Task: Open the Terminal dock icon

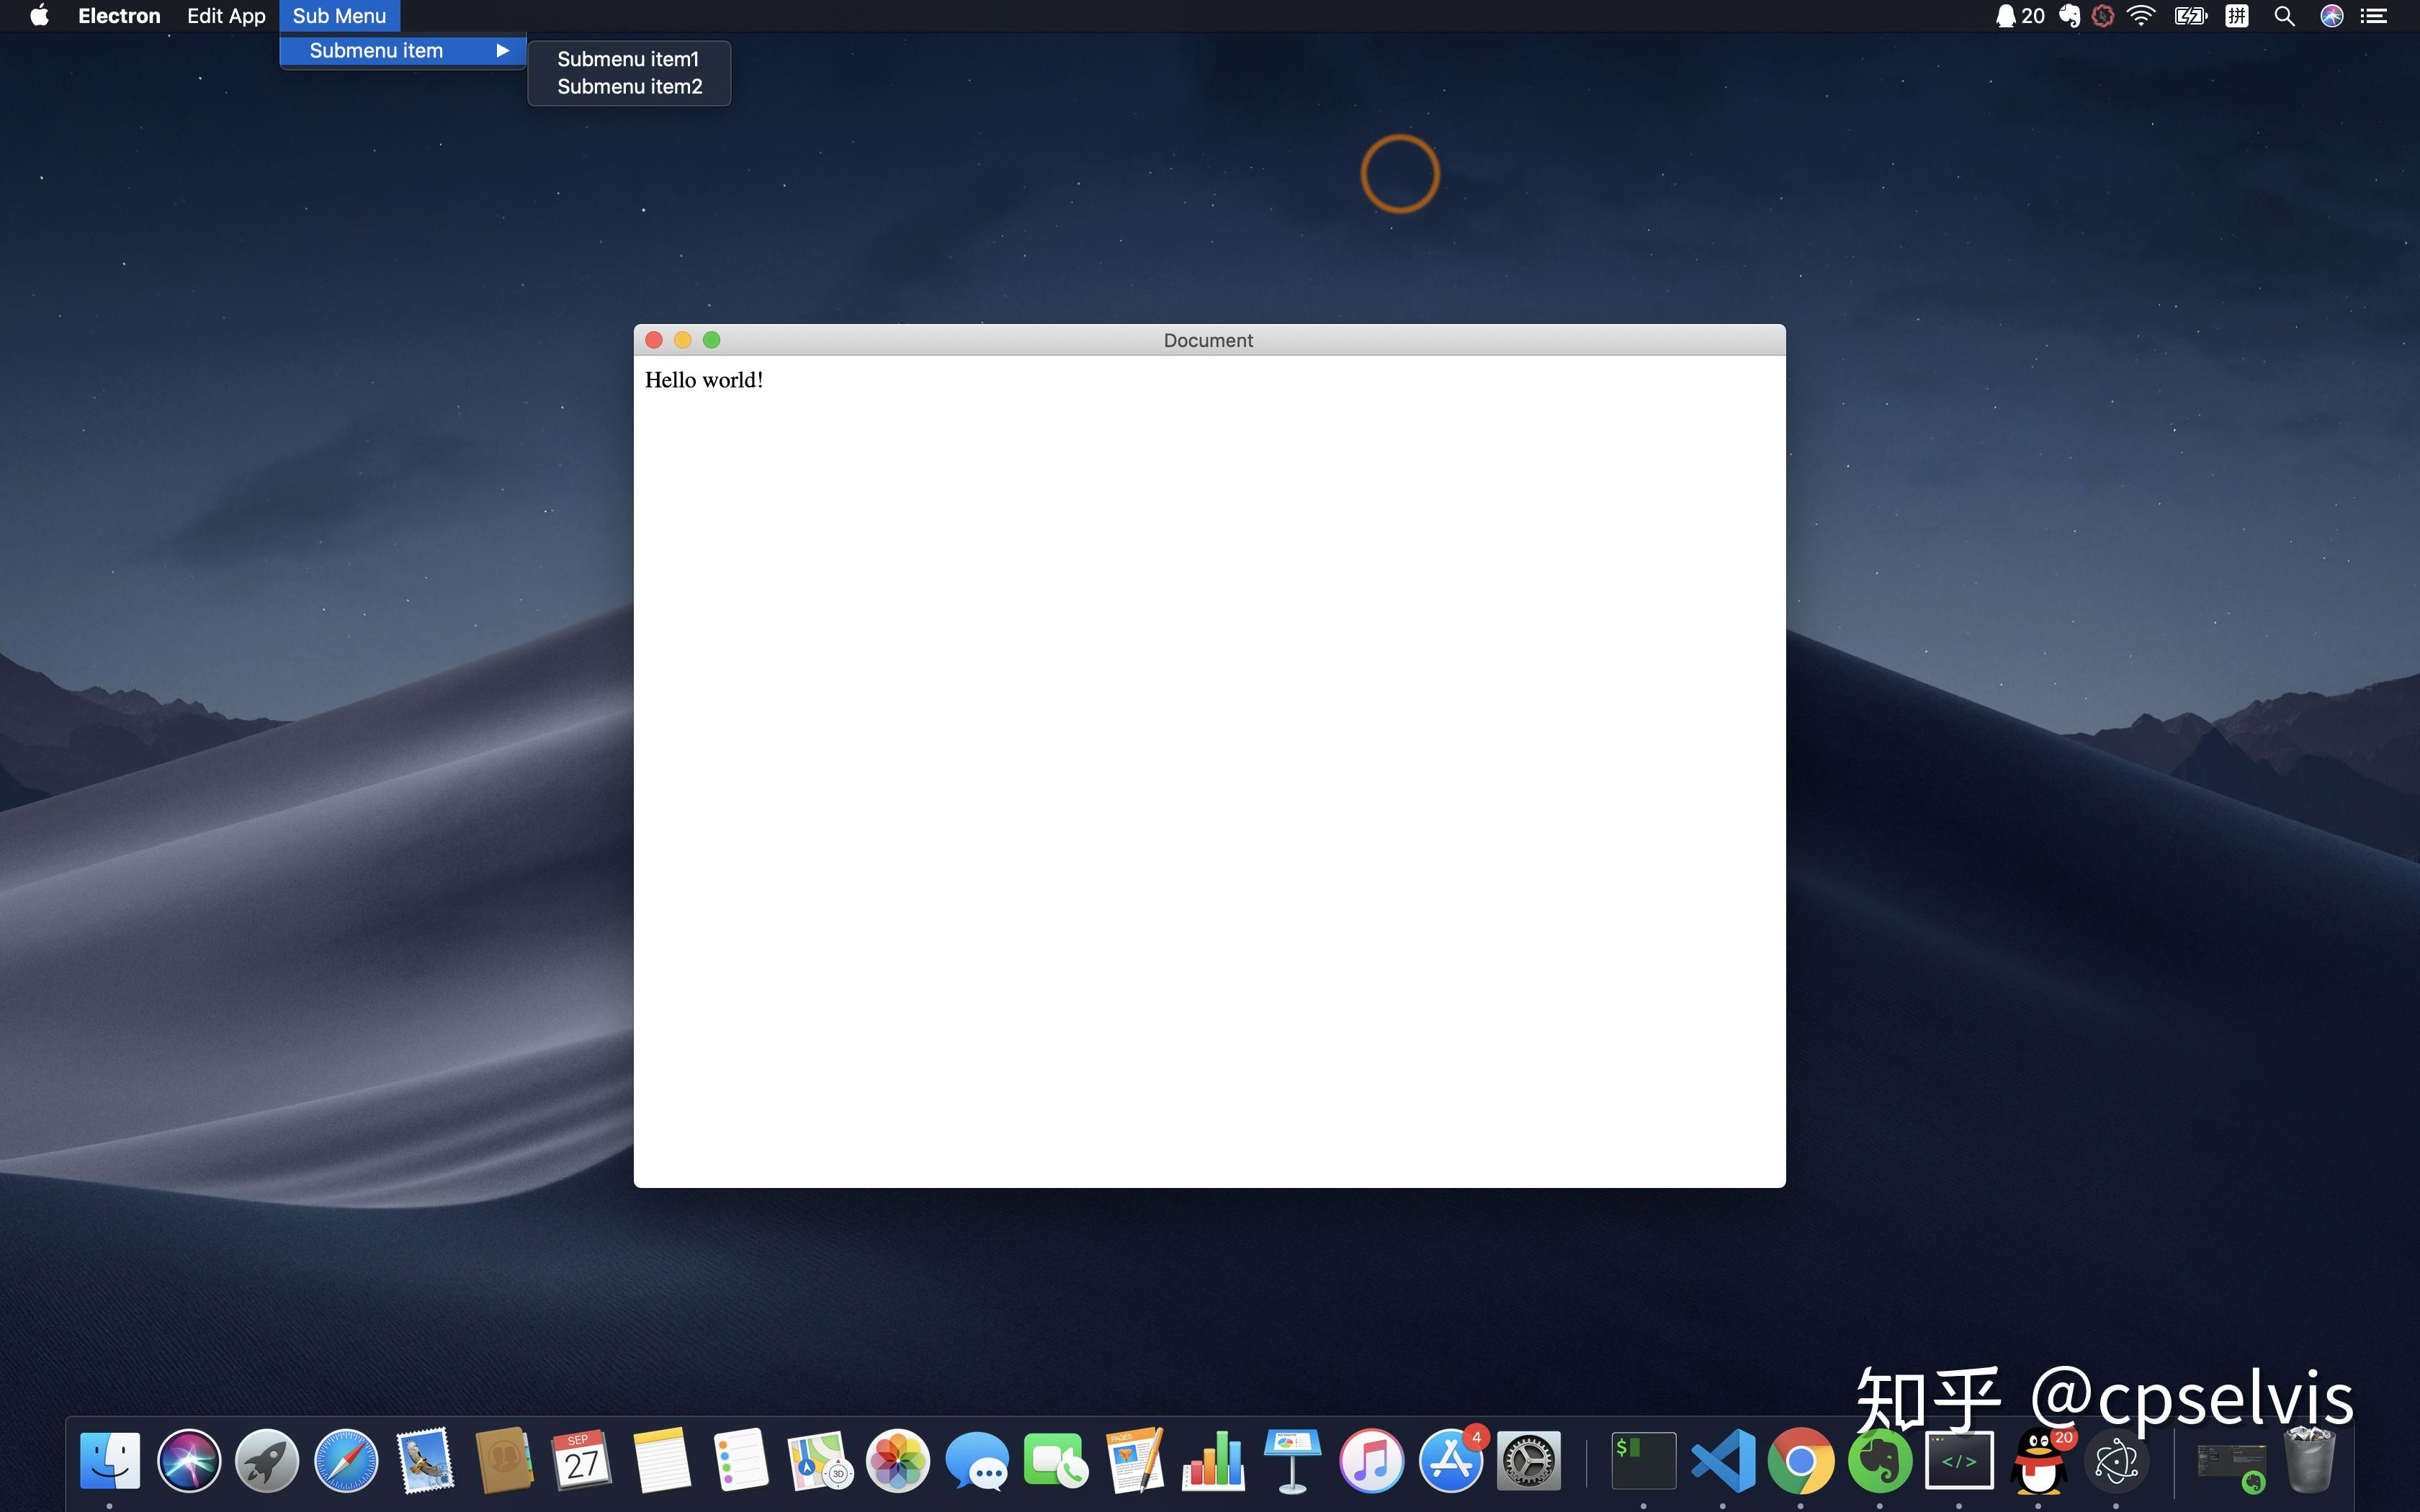Action: point(1643,1461)
